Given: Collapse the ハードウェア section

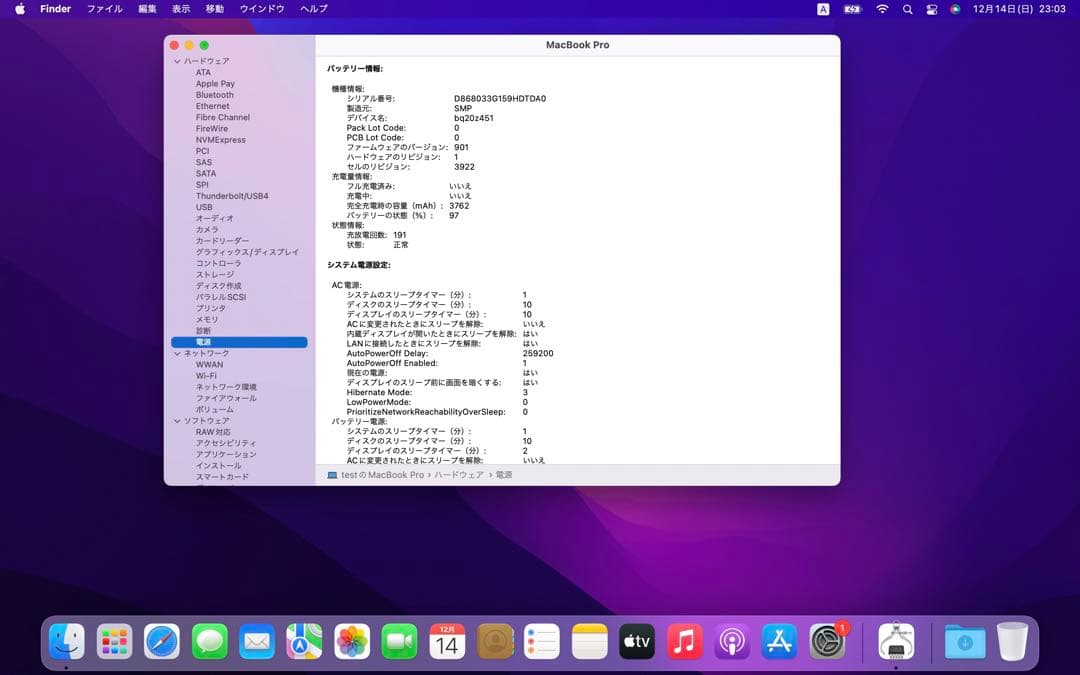Looking at the screenshot, I should pos(176,61).
